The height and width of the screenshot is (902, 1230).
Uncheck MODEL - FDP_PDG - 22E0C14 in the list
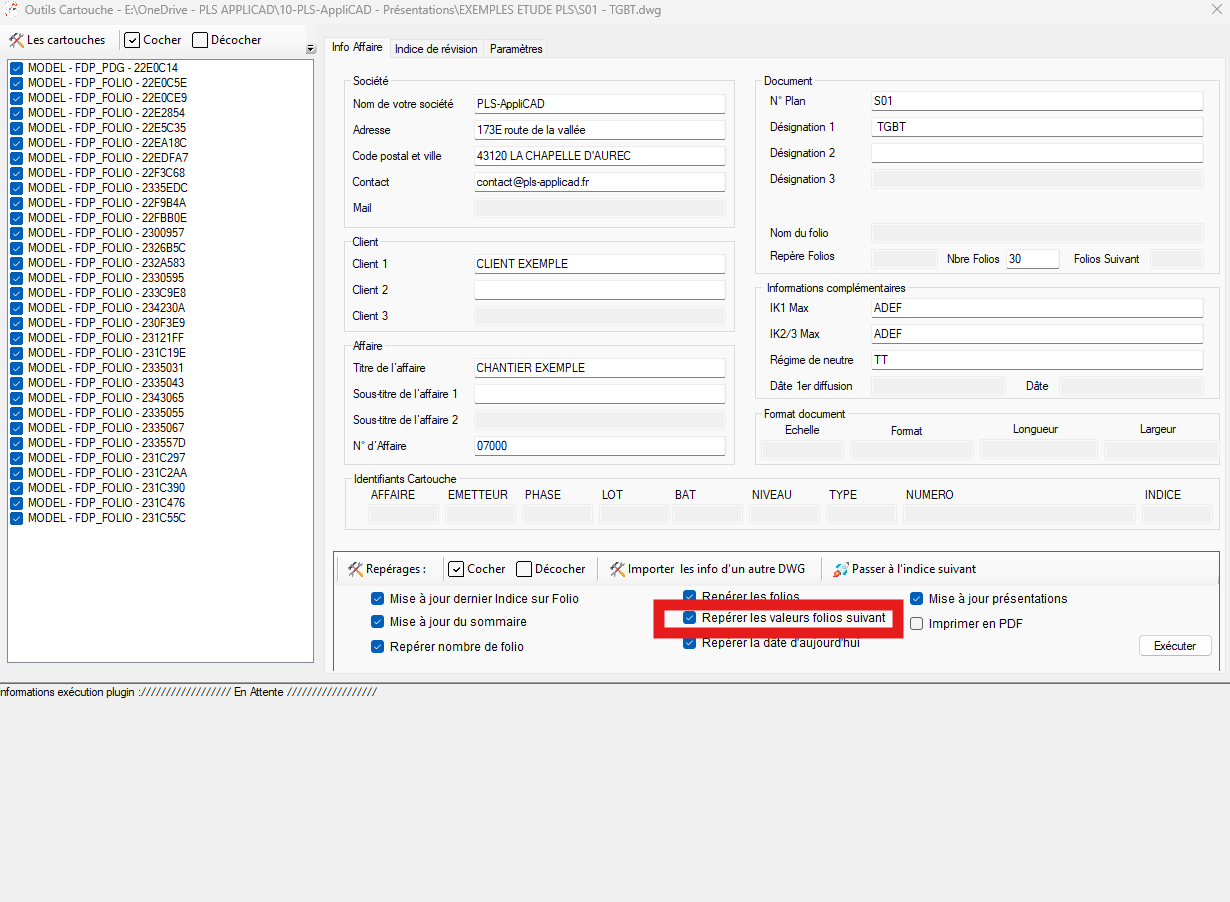17,68
